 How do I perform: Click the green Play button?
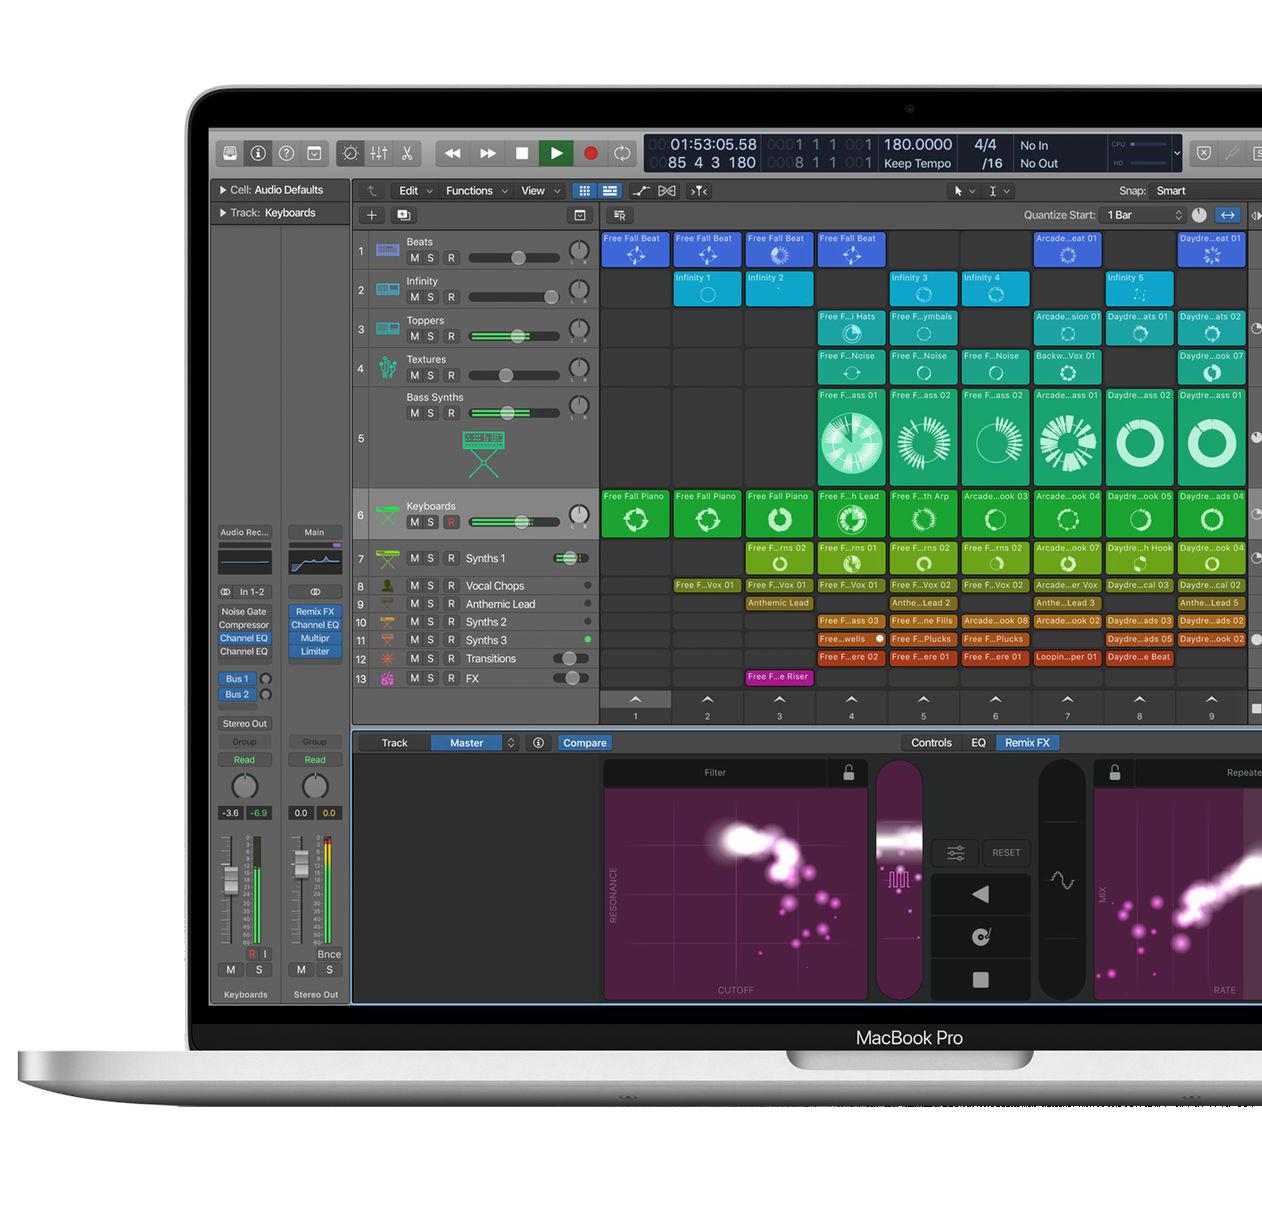point(556,153)
